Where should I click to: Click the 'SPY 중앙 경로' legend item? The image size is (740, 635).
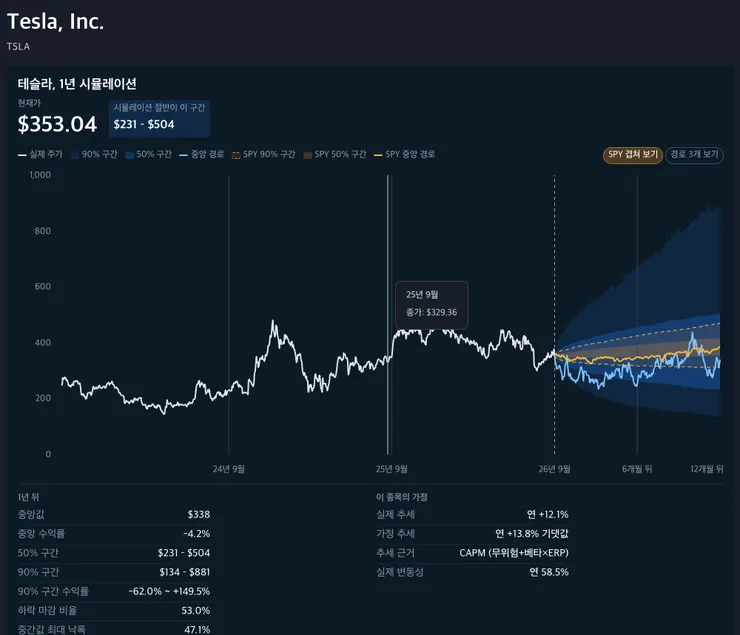coord(404,154)
